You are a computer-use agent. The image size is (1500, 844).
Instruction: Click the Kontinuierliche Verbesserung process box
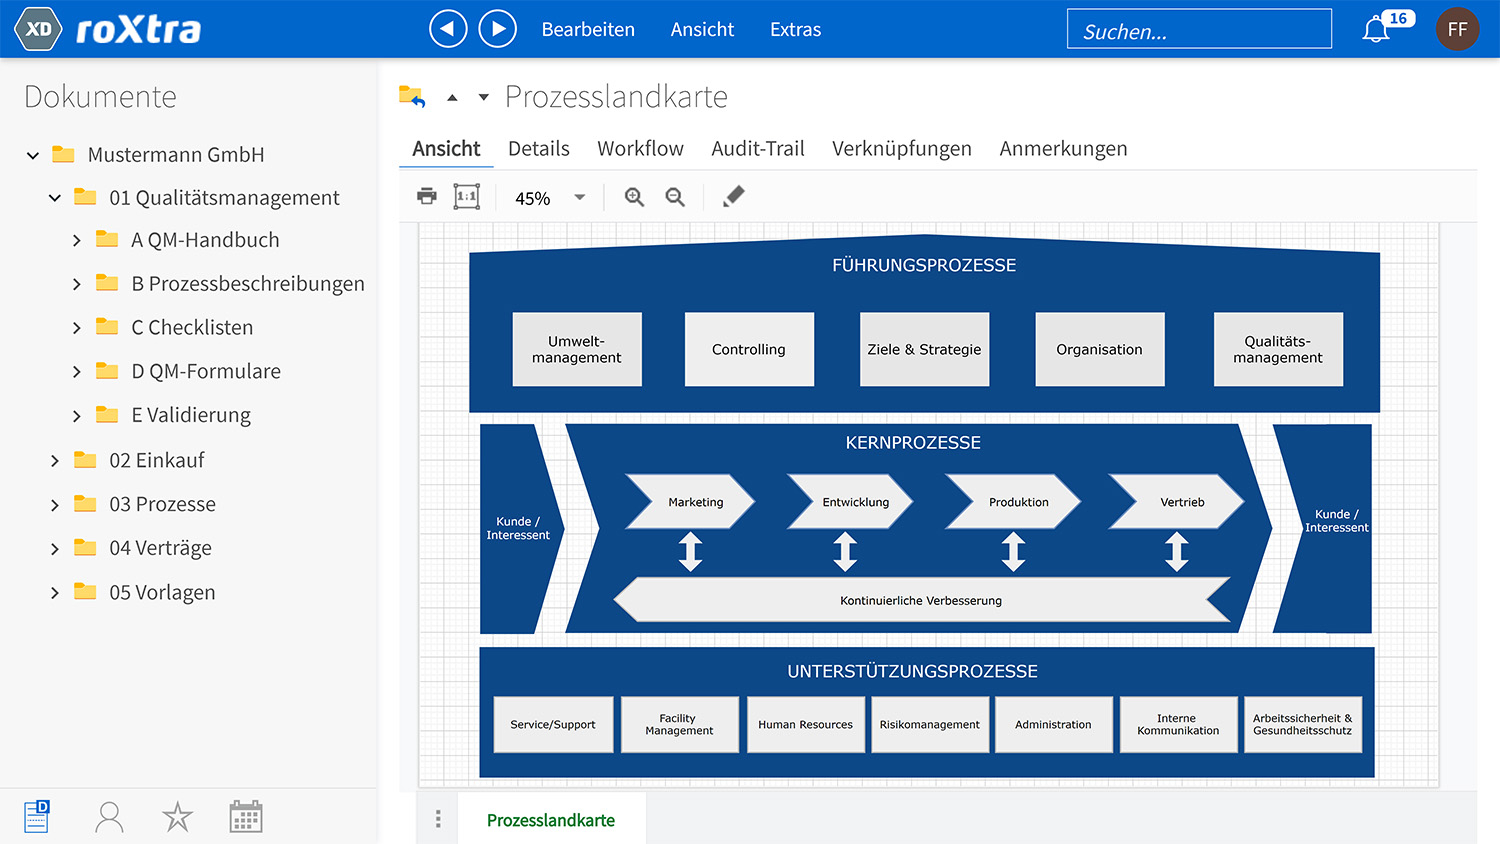[x=921, y=600]
